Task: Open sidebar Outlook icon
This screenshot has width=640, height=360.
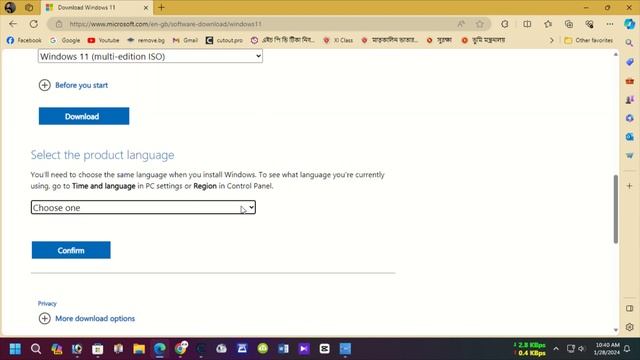Action: pyautogui.click(x=629, y=136)
